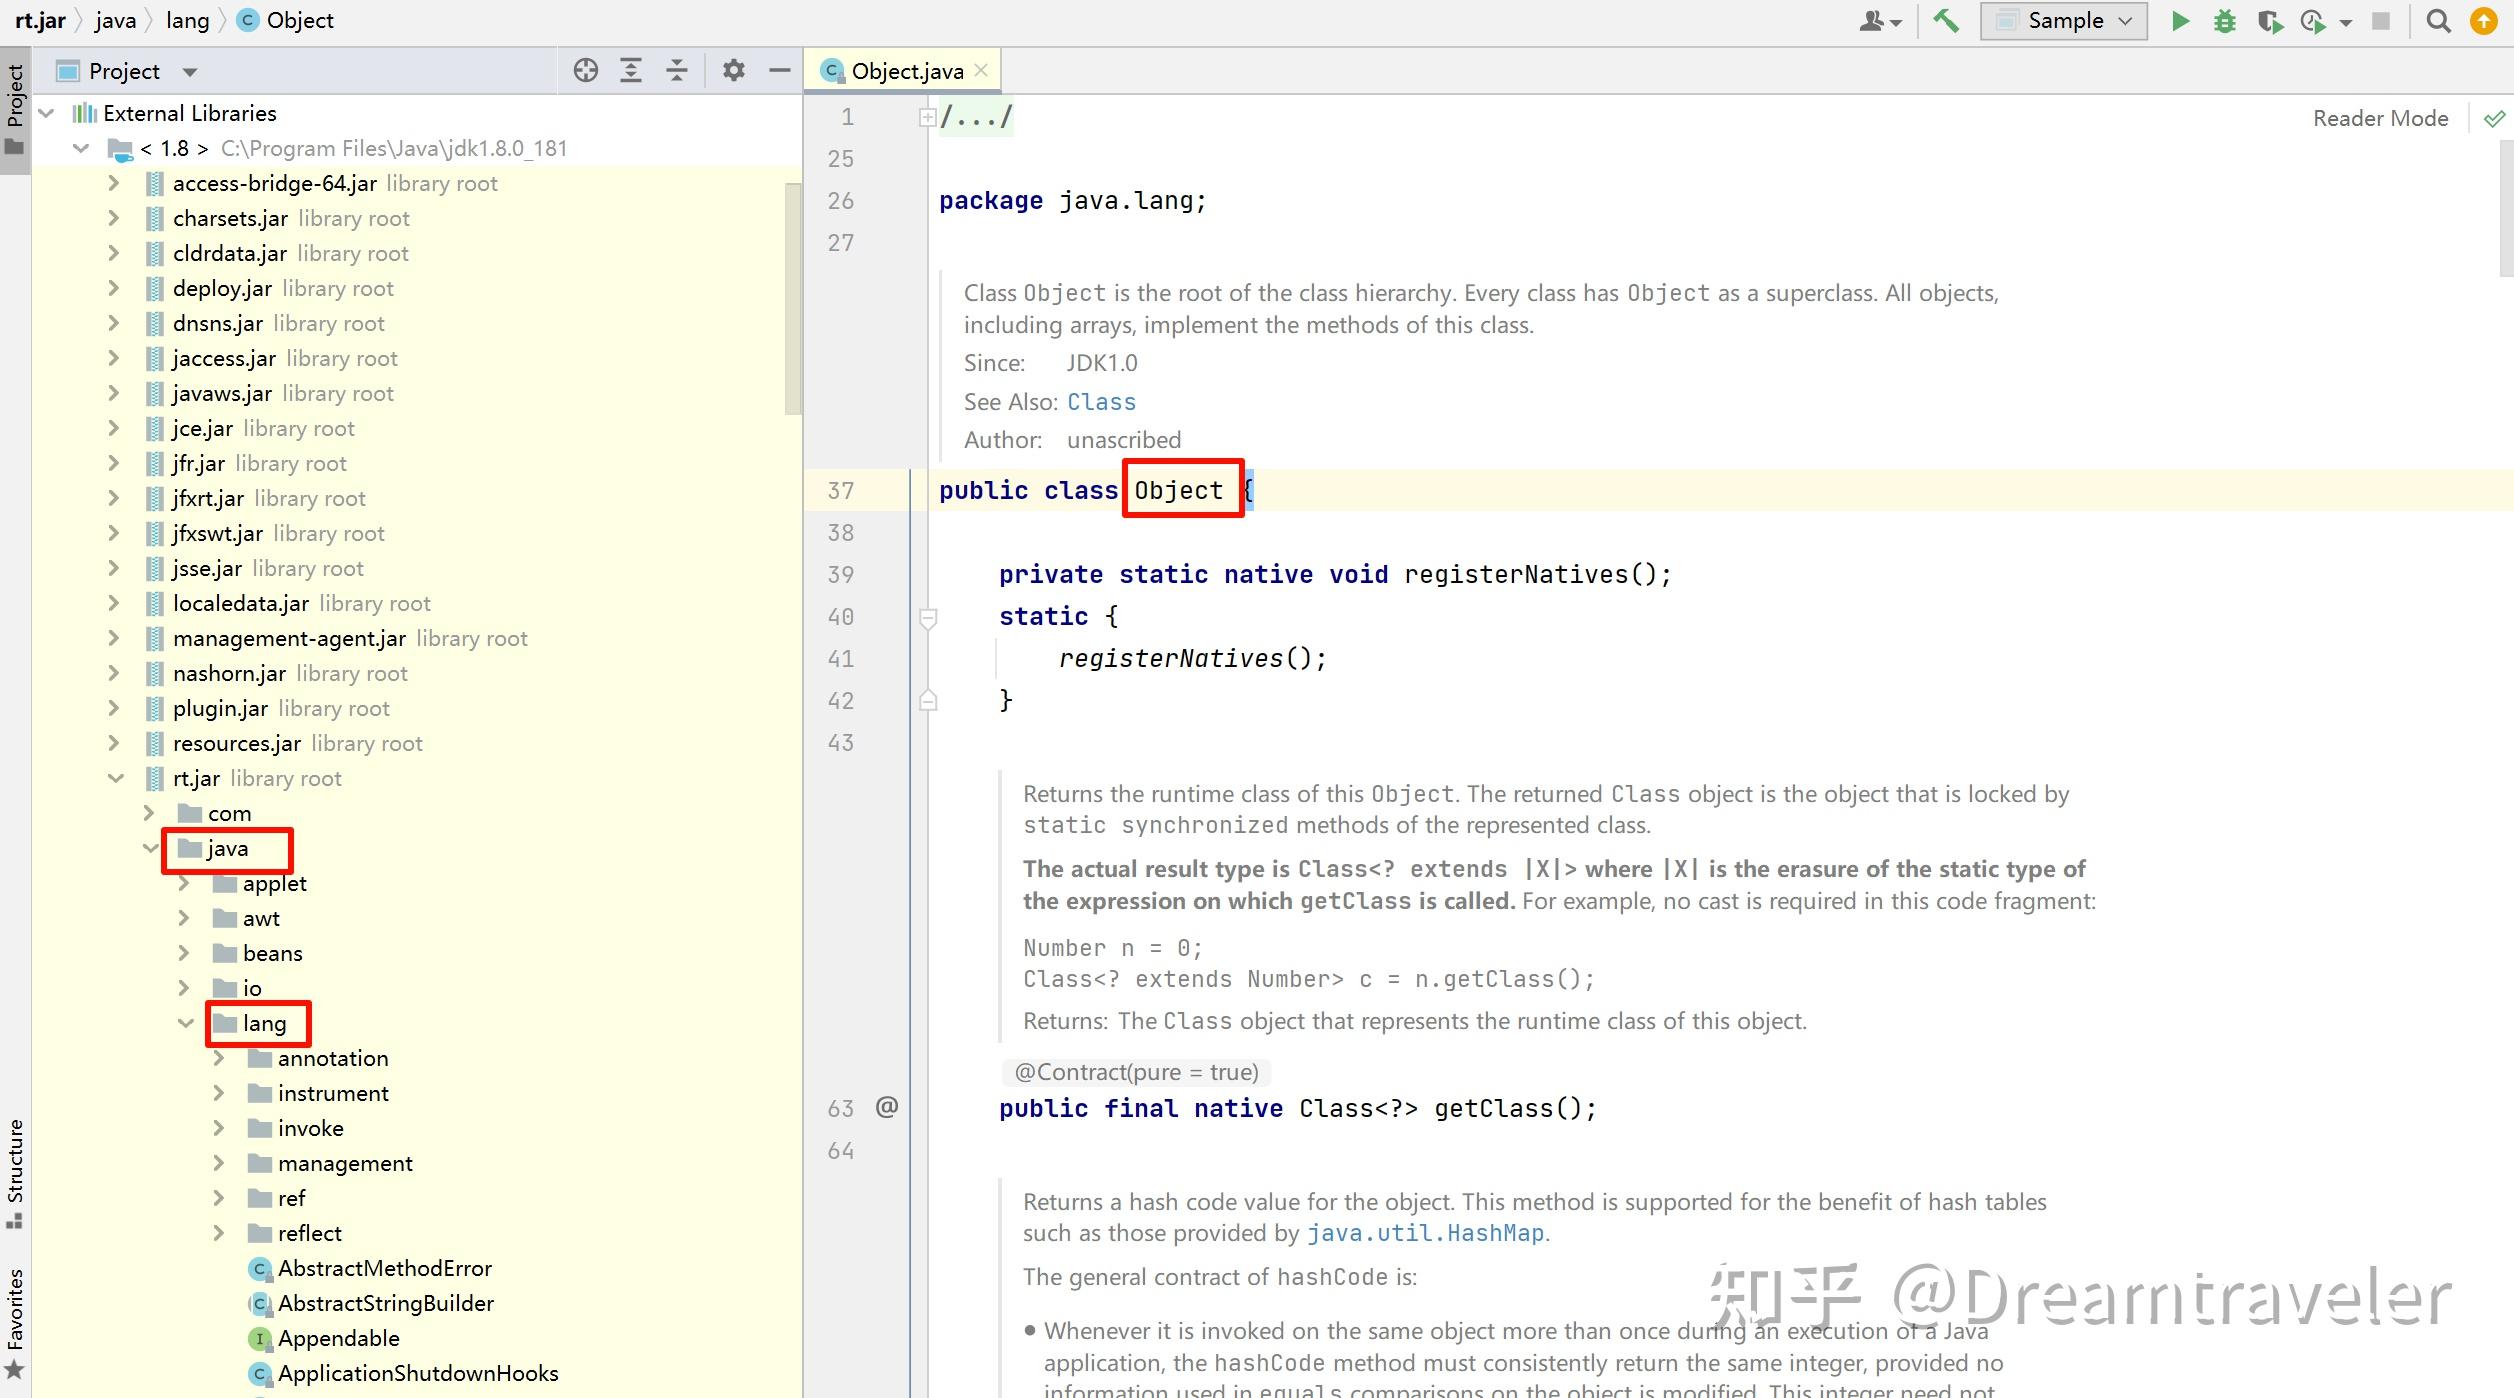
Task: Run the Sample configuration with the green play icon
Action: pos(2180,20)
